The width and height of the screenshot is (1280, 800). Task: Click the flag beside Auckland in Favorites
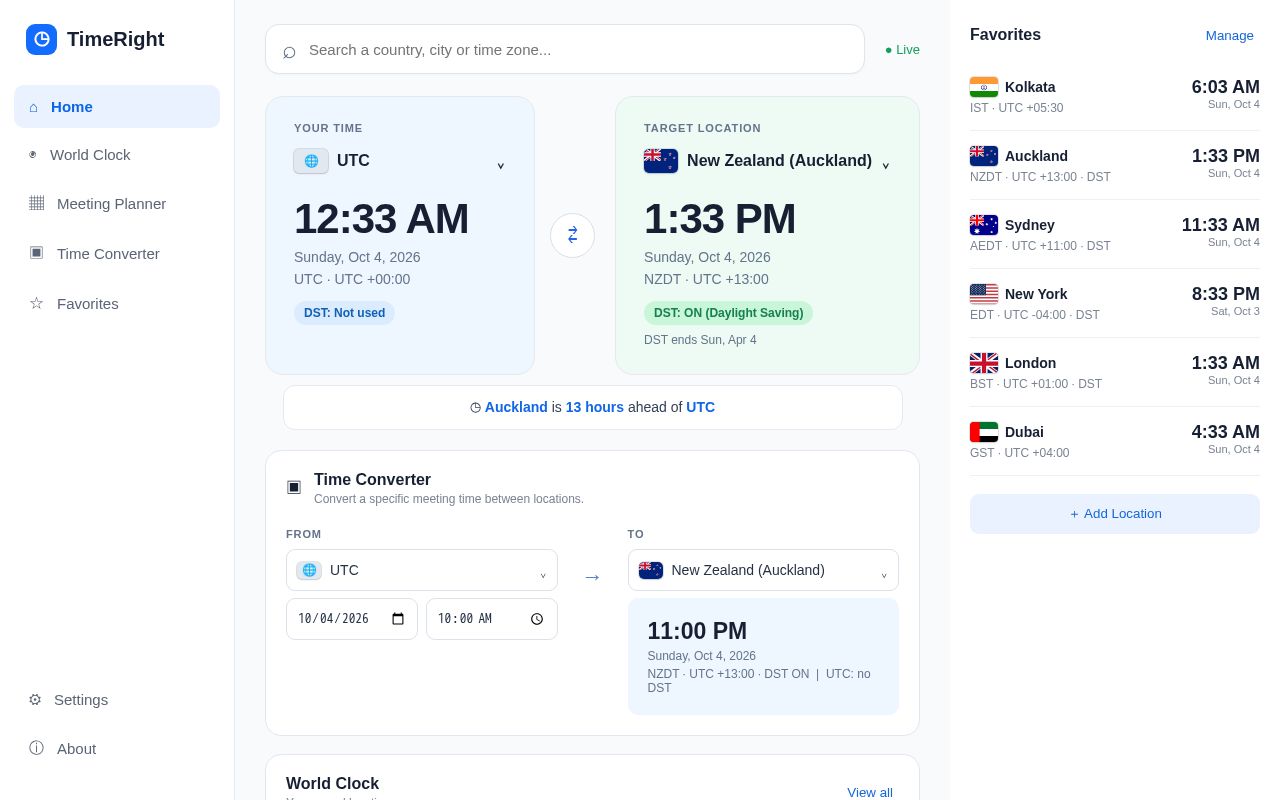[x=984, y=156]
